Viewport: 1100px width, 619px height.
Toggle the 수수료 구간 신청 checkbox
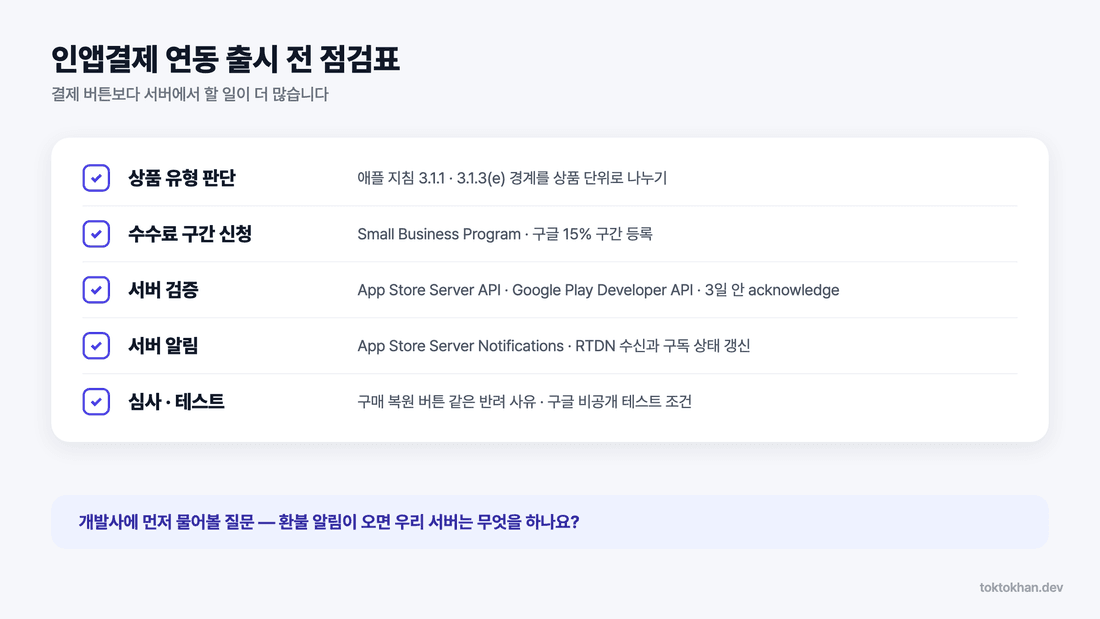(96, 234)
